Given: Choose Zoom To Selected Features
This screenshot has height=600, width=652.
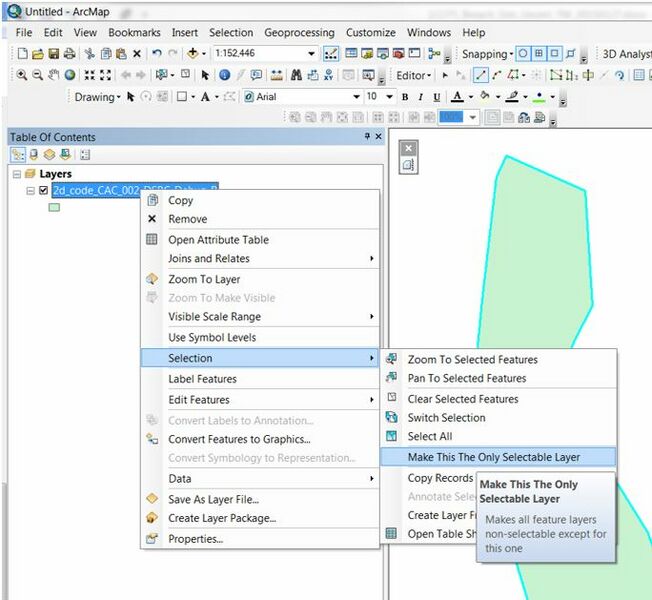Looking at the screenshot, I should [498, 359].
